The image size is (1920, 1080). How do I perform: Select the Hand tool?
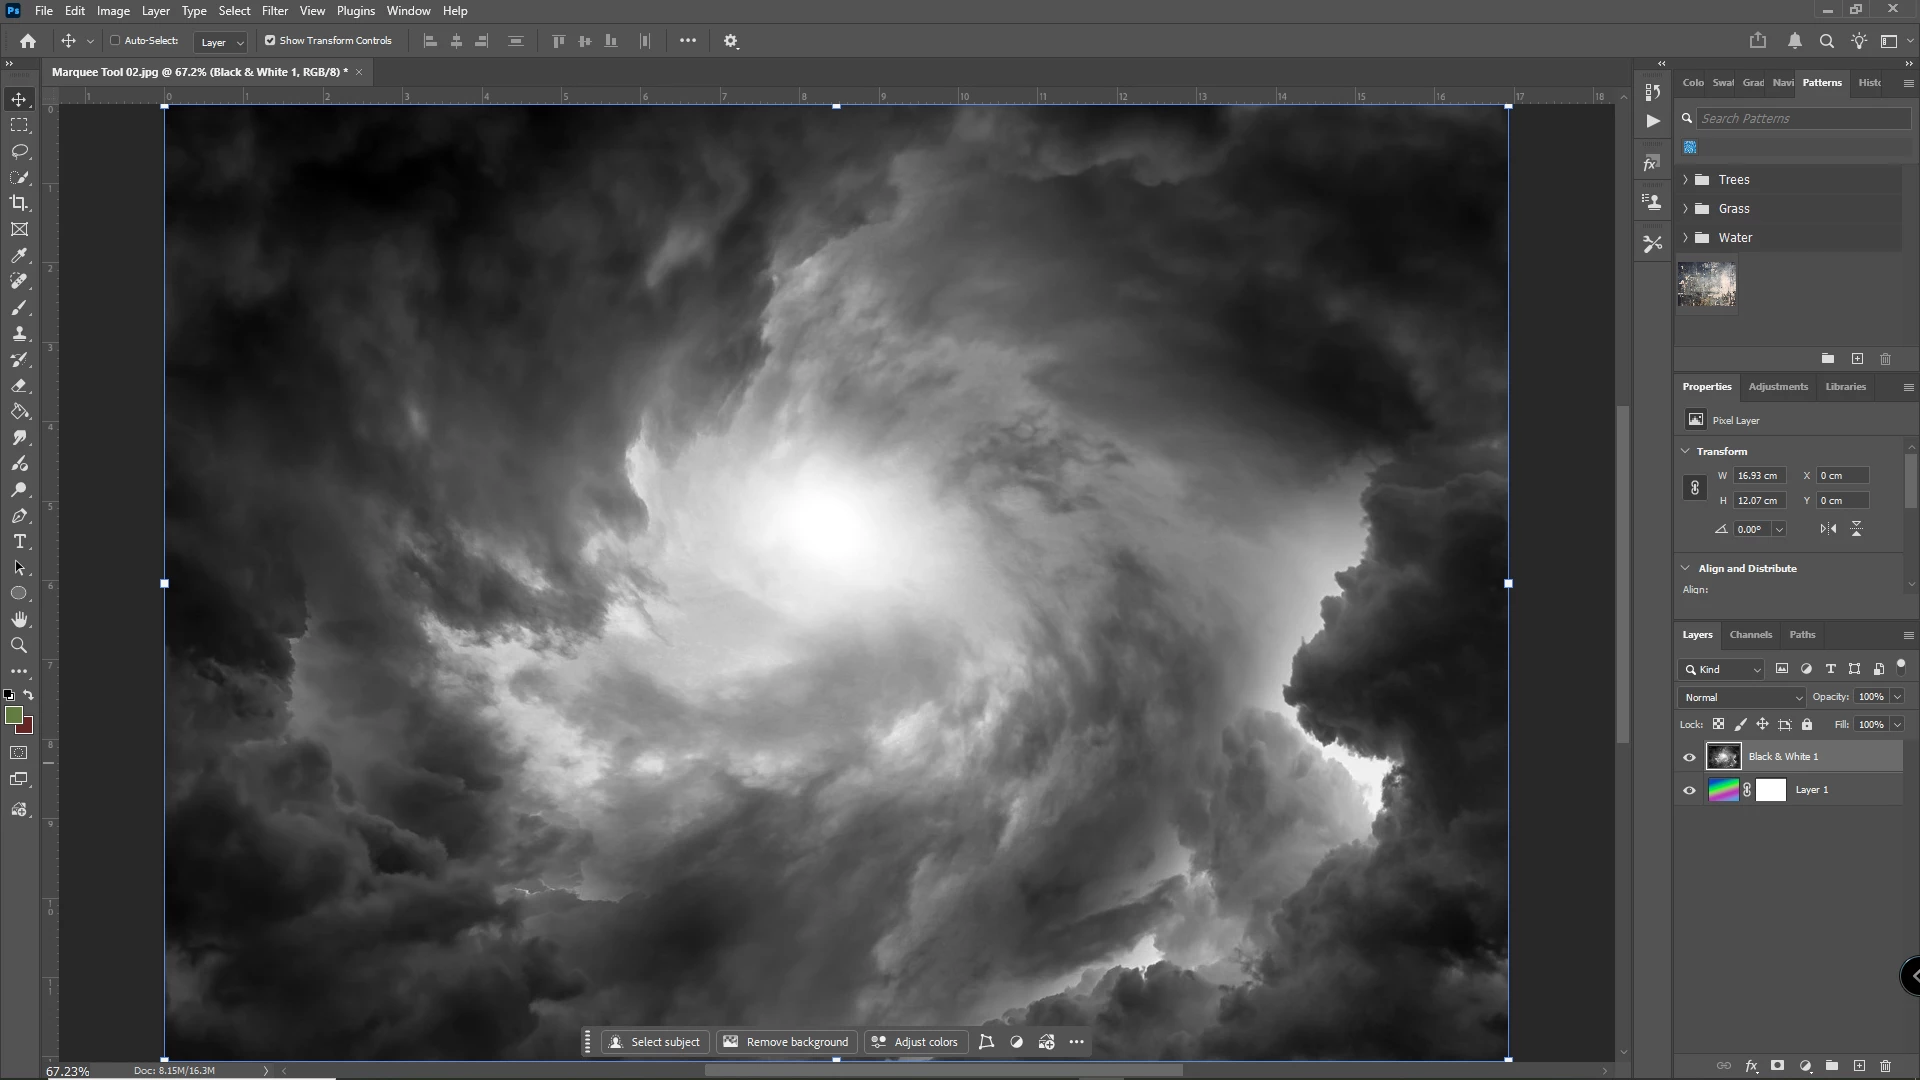point(19,620)
